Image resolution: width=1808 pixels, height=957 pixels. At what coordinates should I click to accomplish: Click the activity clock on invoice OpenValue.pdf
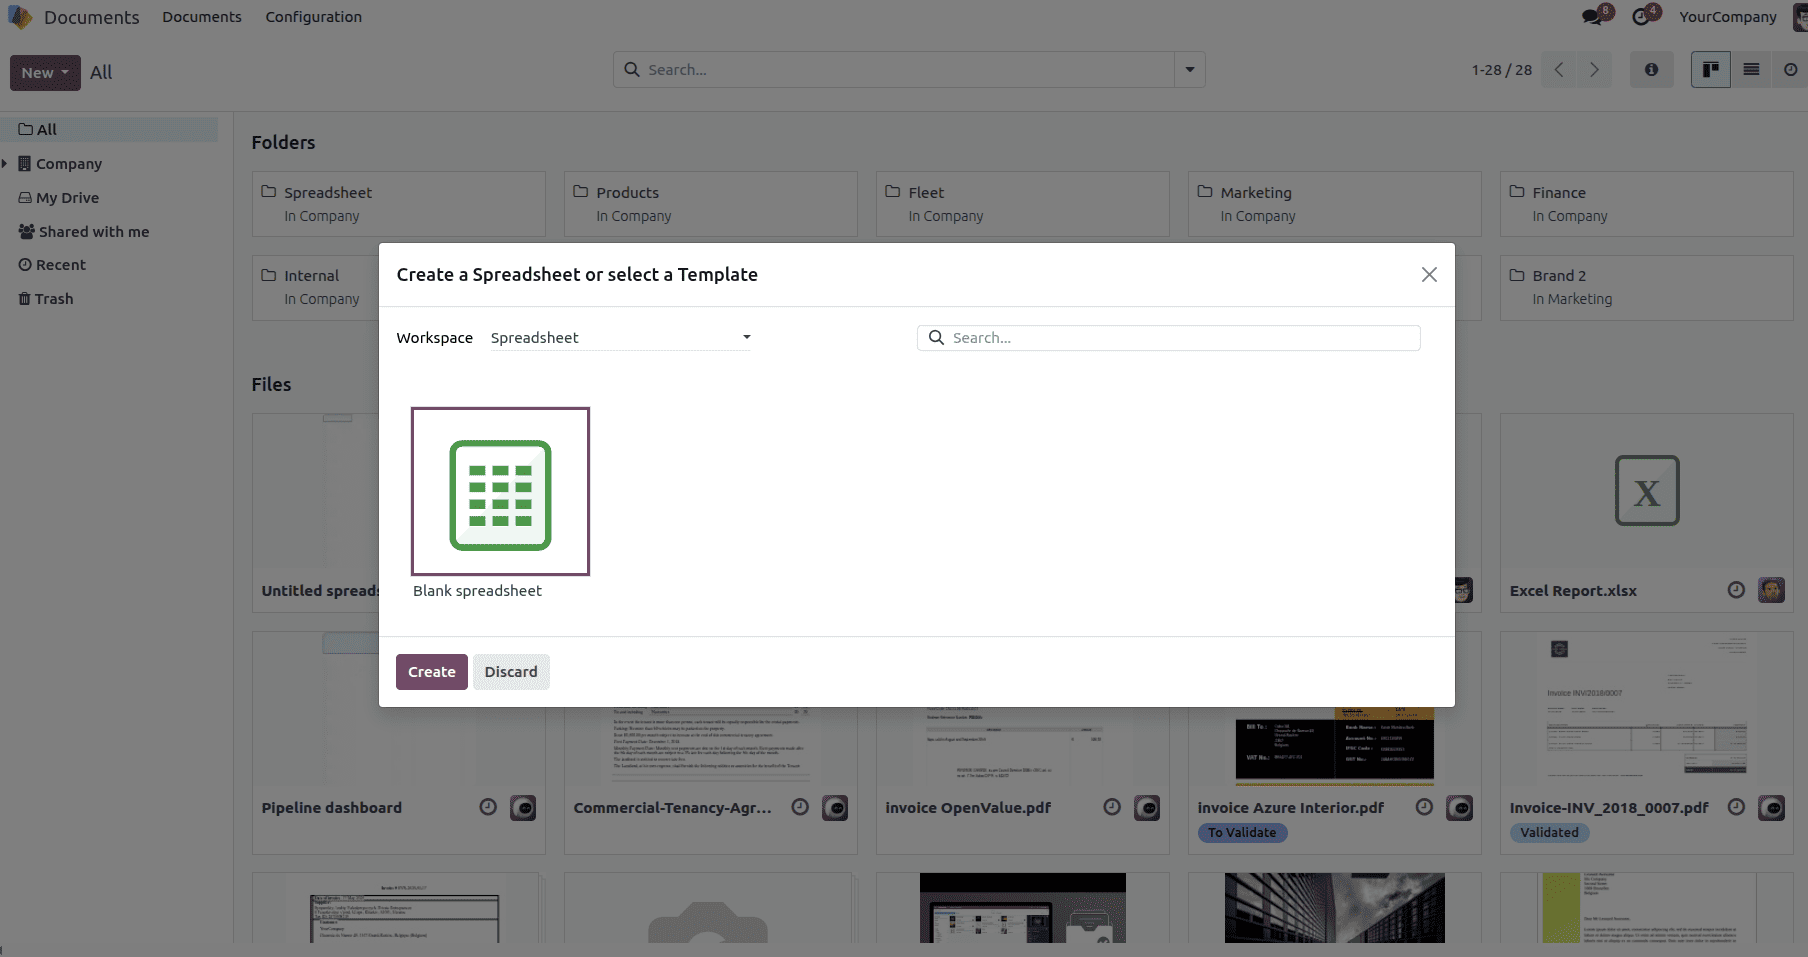[x=1112, y=807]
